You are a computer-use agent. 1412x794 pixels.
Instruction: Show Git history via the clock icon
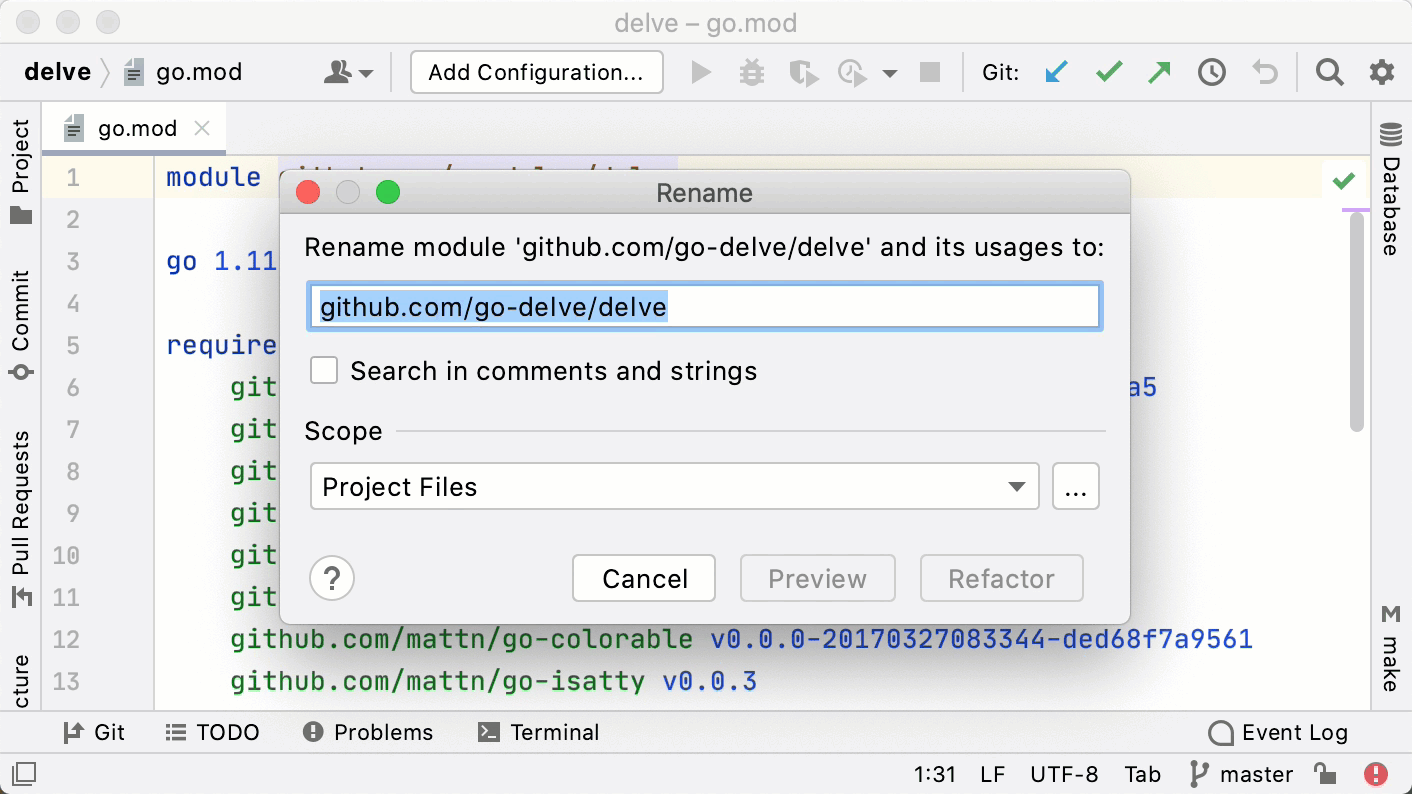click(1211, 71)
